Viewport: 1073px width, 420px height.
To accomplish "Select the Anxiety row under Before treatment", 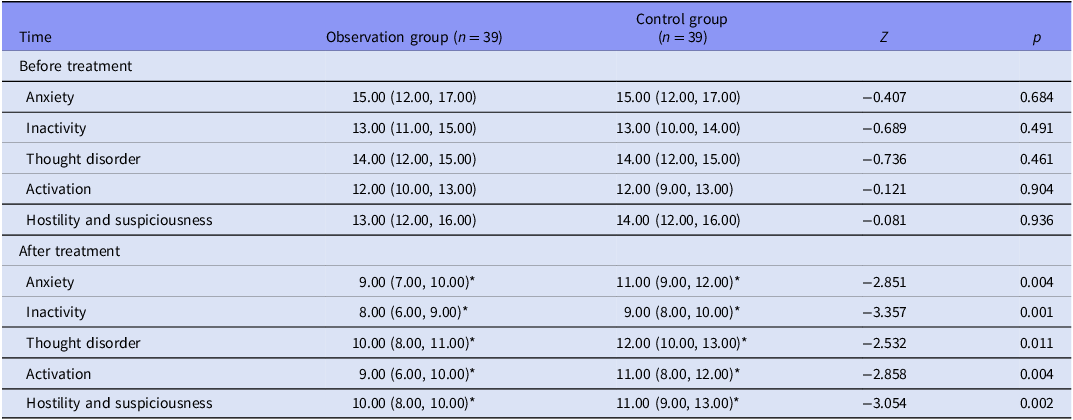I will coord(536,98).
